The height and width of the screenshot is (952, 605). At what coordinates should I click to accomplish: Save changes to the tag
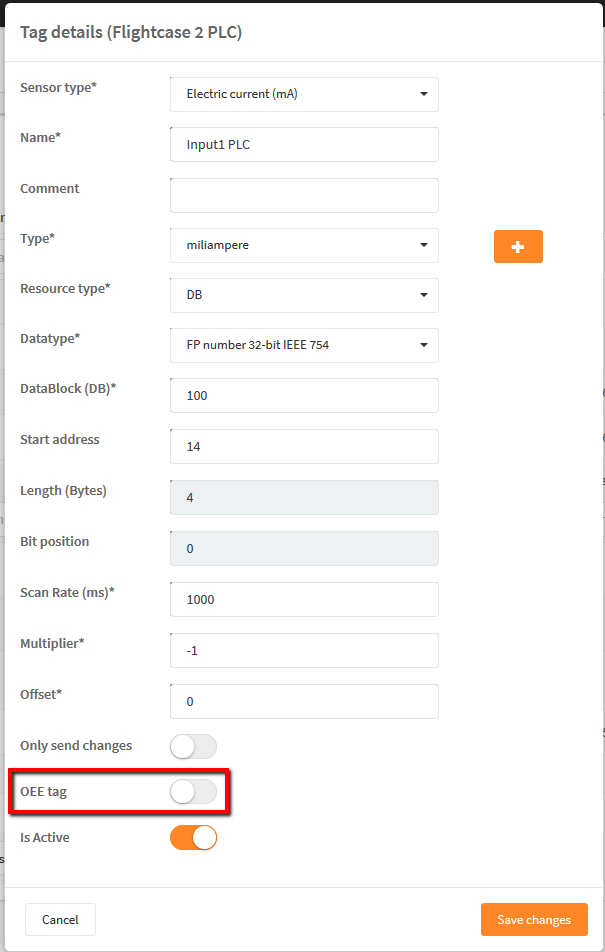tap(534, 920)
